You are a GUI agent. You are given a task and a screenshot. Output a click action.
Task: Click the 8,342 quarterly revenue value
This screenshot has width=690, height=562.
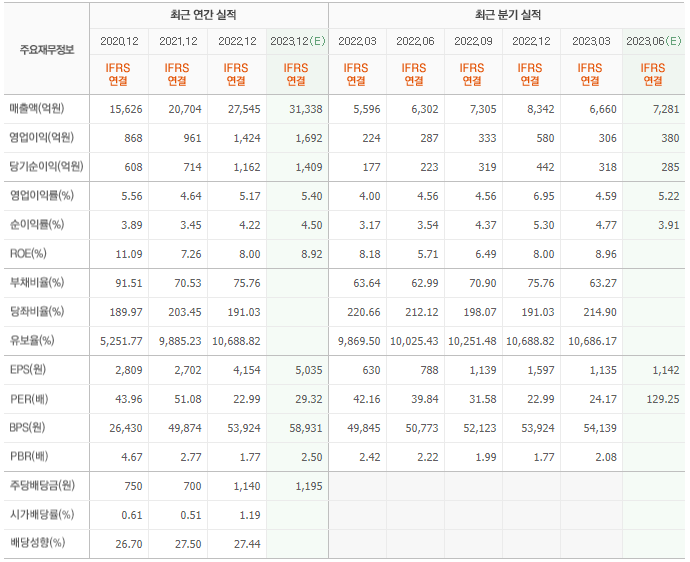pos(541,109)
